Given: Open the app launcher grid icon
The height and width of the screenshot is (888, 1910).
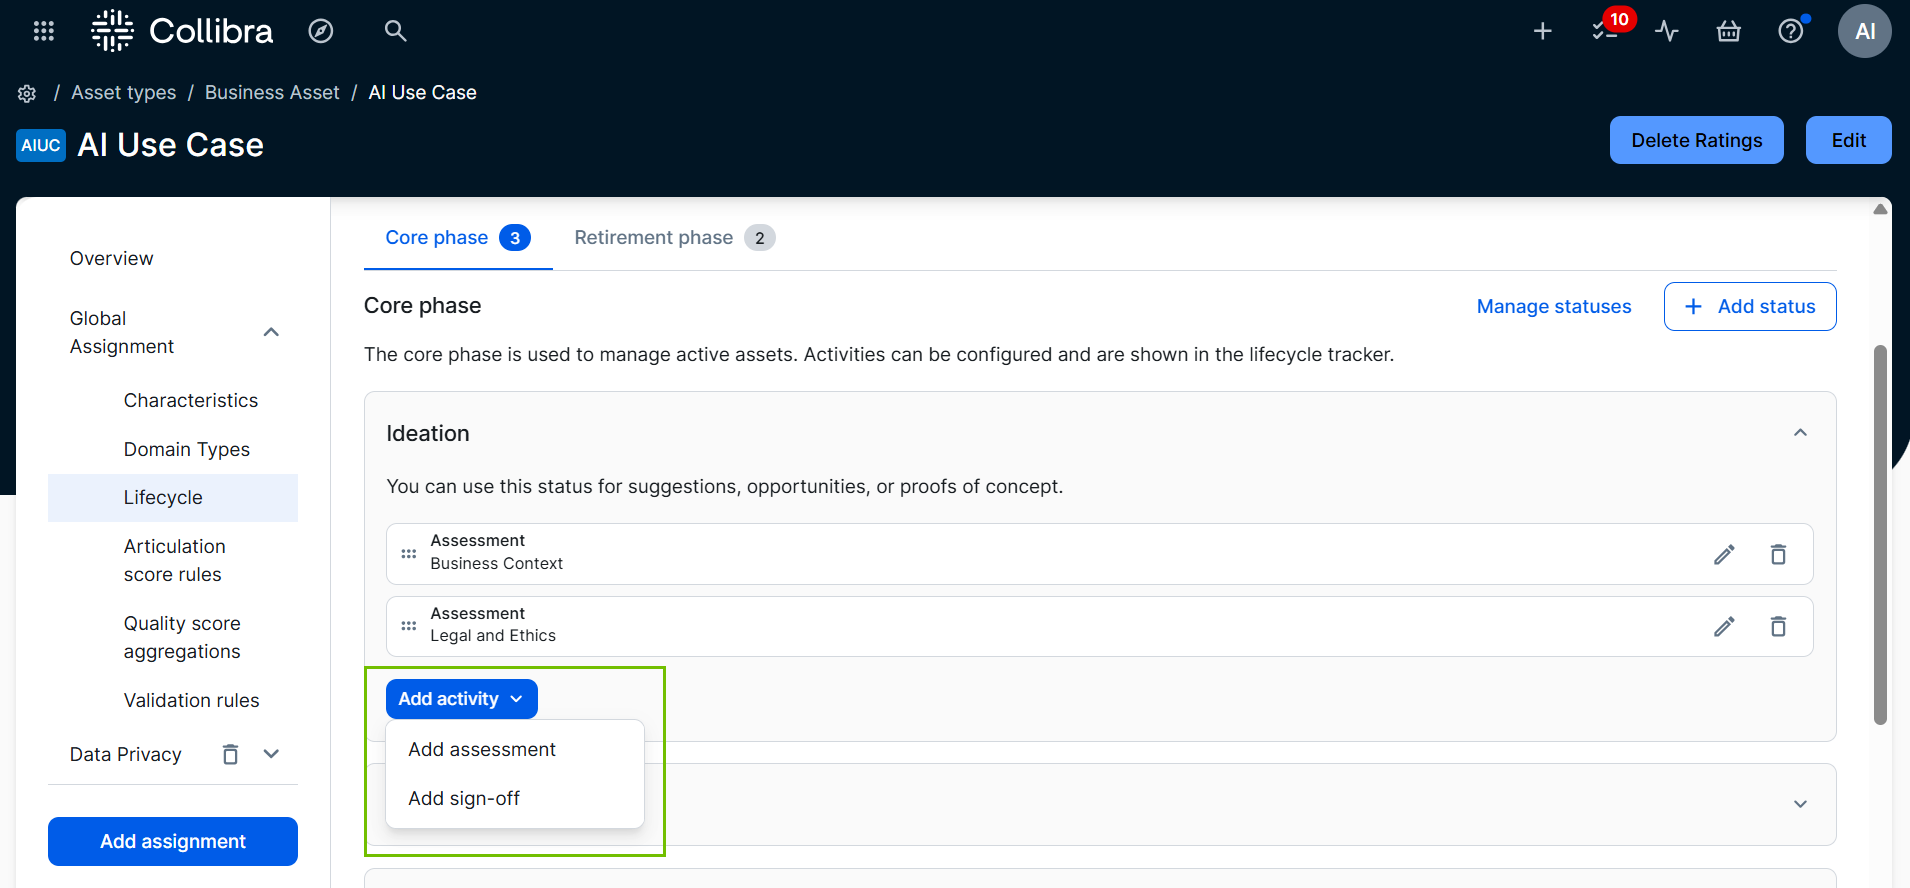Looking at the screenshot, I should [x=43, y=31].
